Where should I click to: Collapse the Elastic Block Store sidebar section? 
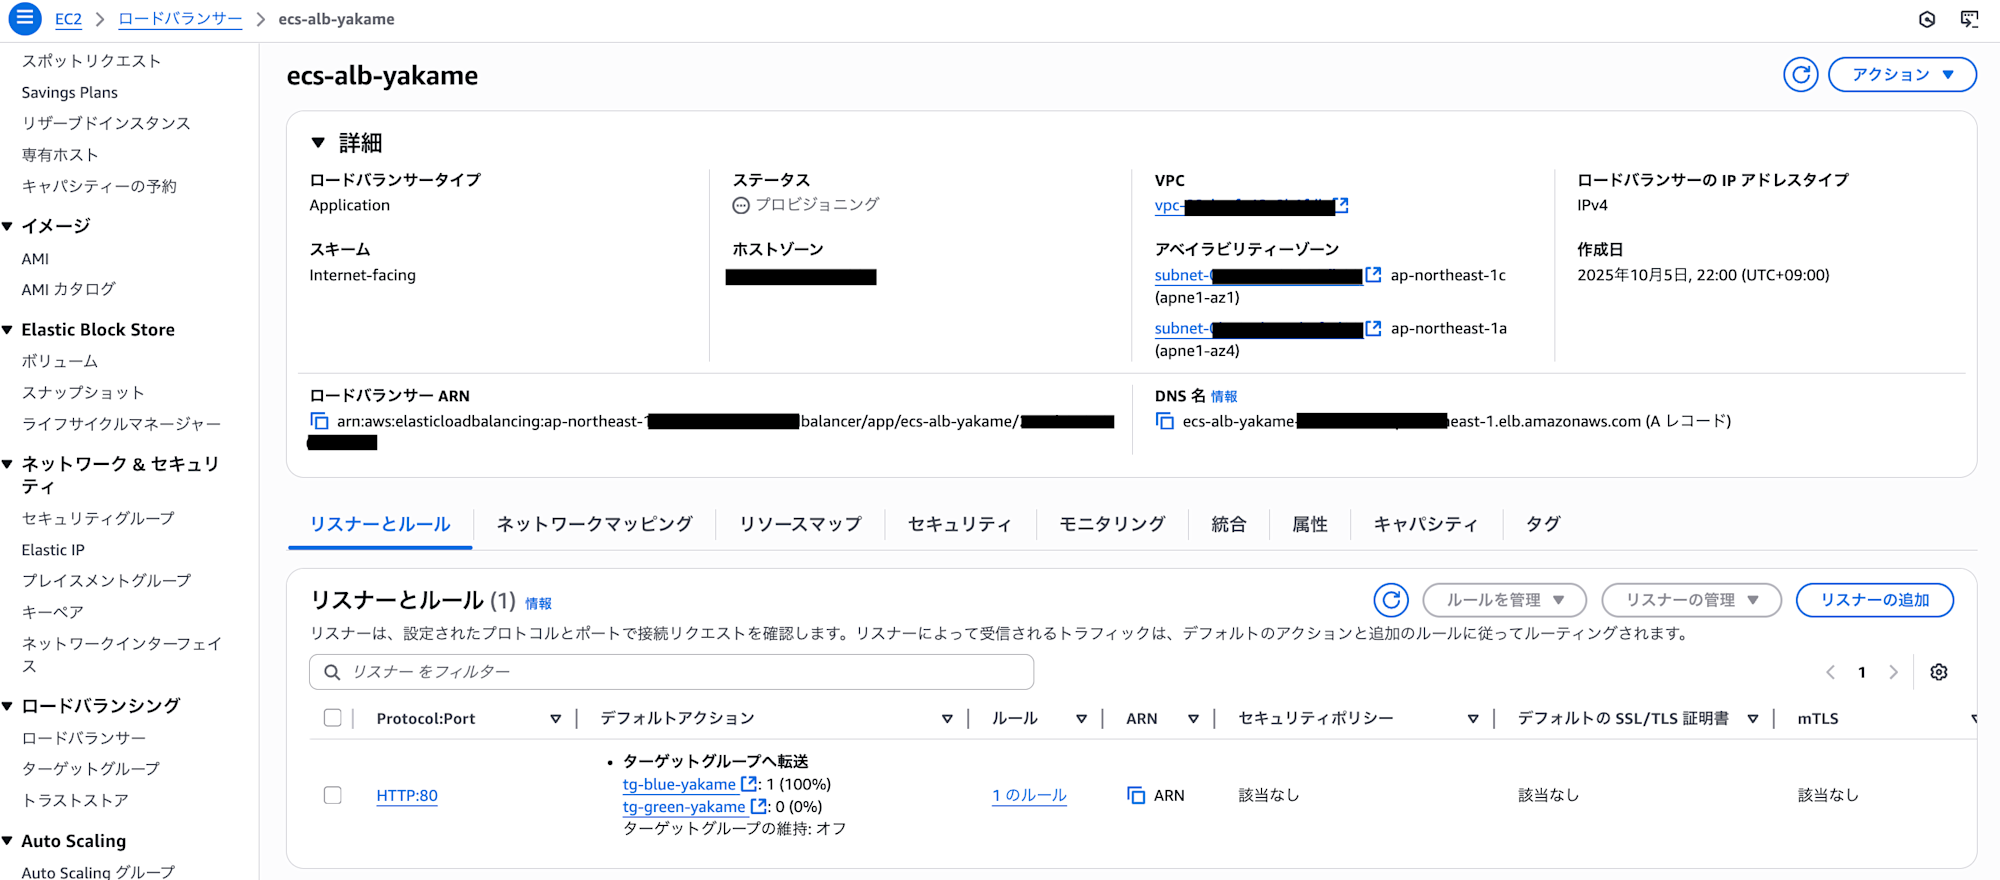[x=8, y=330]
